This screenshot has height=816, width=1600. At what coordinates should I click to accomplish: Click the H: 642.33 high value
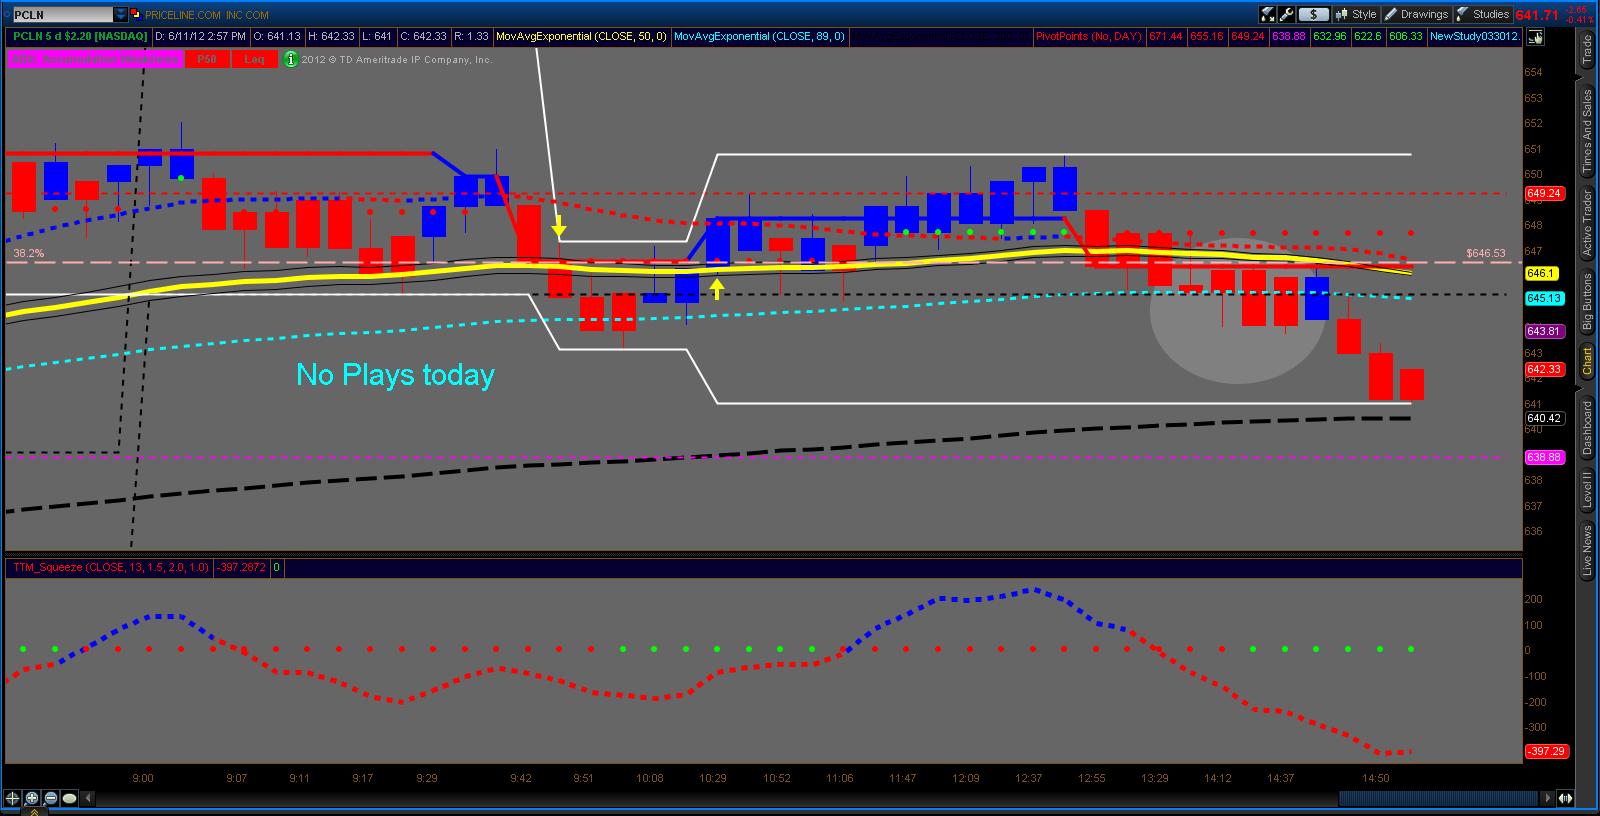coord(331,37)
